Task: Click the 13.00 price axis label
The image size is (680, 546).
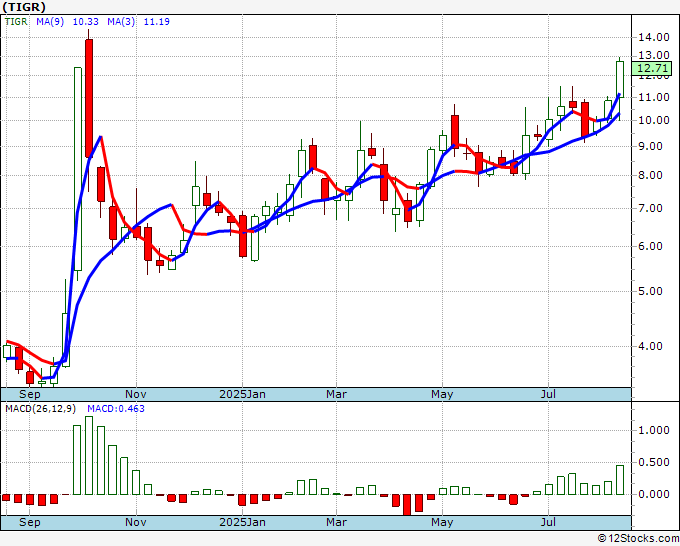Action: click(x=654, y=56)
